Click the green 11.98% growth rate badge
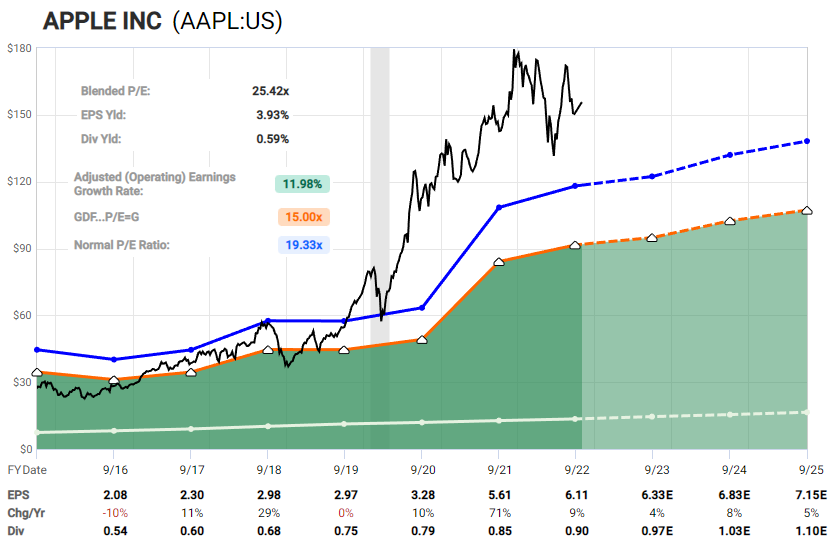This screenshot has width=832, height=550. click(302, 184)
